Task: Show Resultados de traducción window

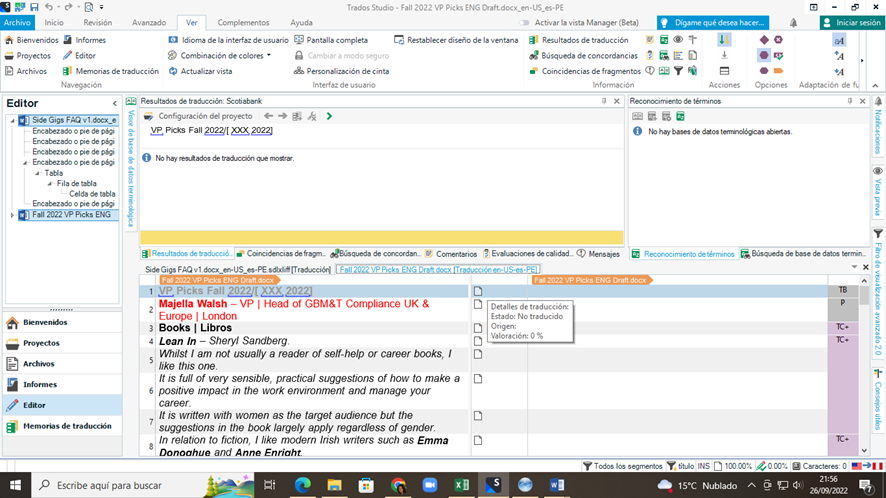Action: click(x=579, y=40)
